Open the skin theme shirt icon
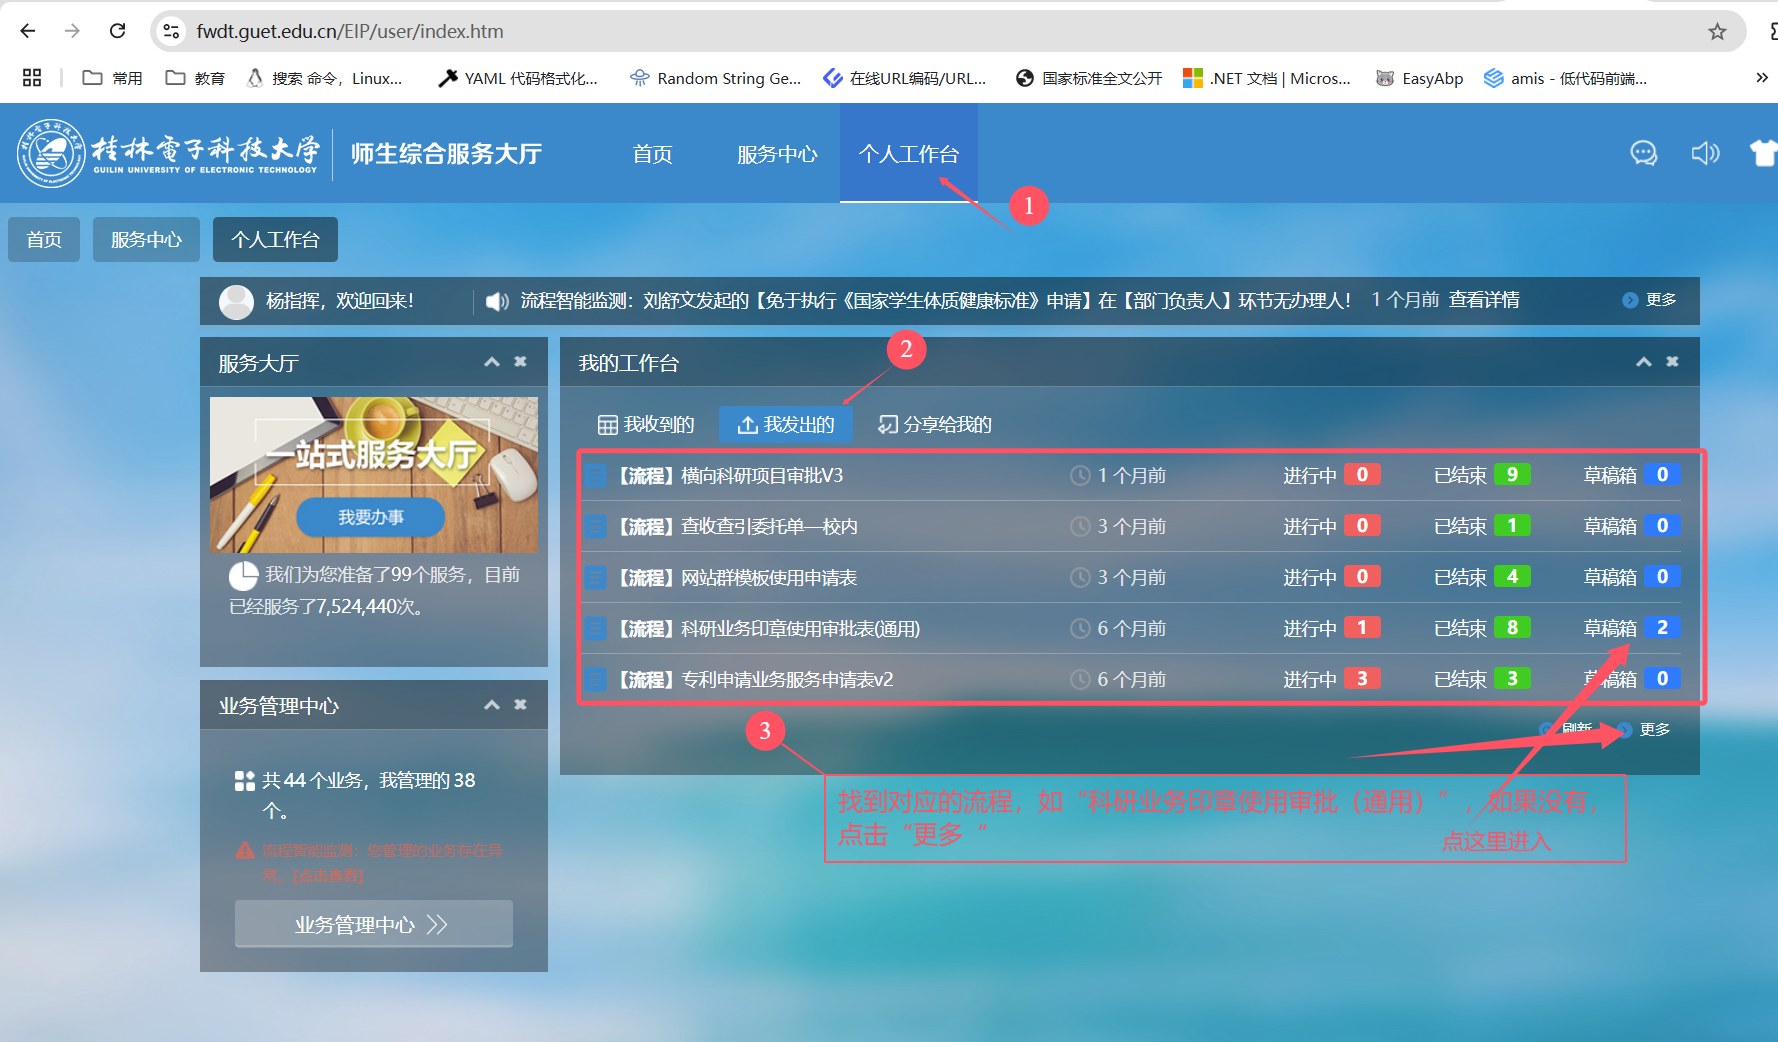This screenshot has width=1778, height=1042. 1763,153
